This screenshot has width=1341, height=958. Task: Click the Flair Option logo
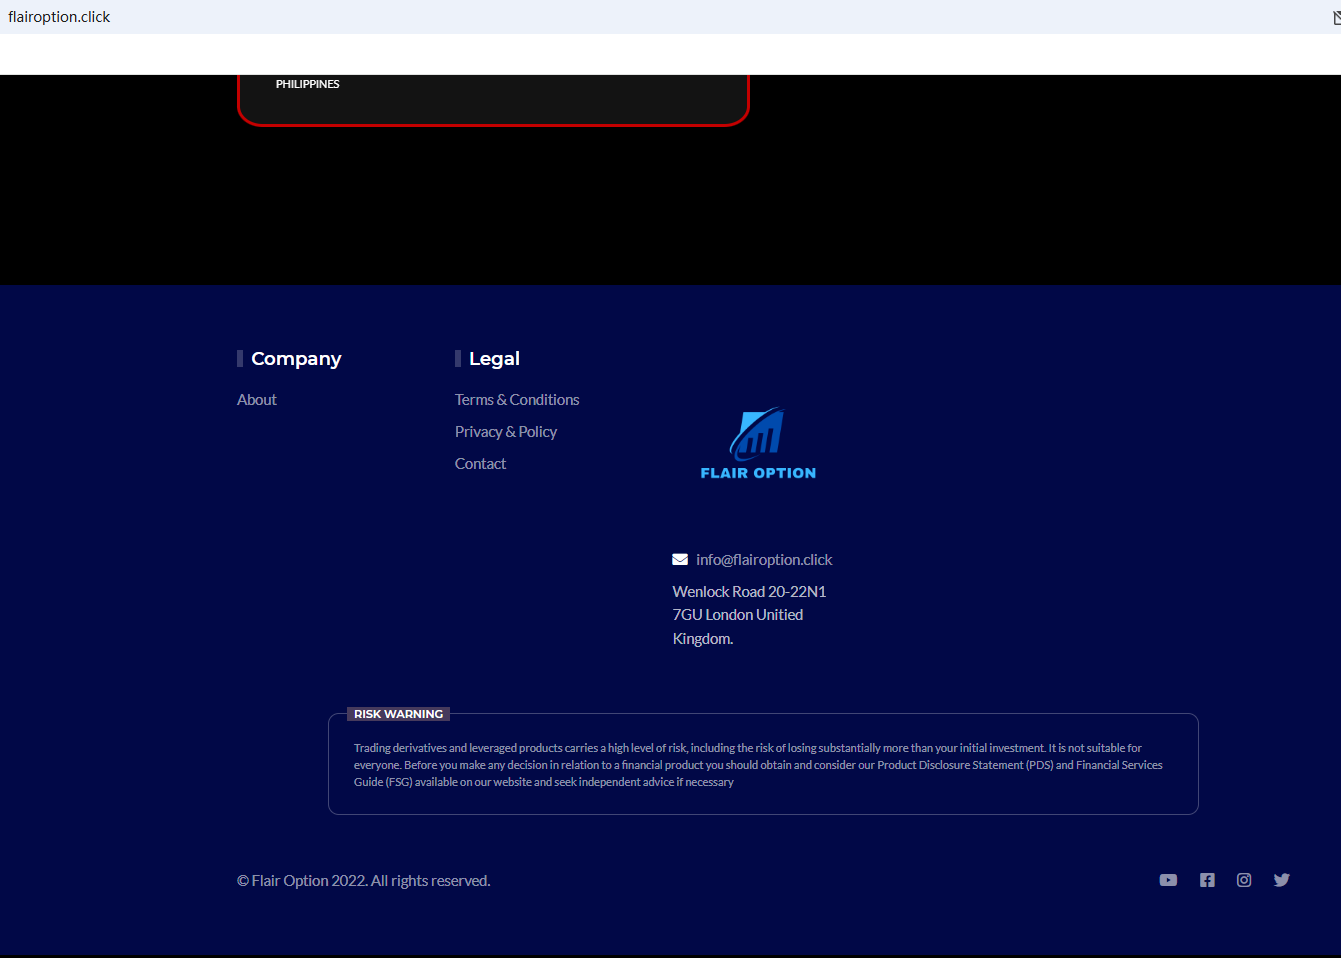[758, 444]
